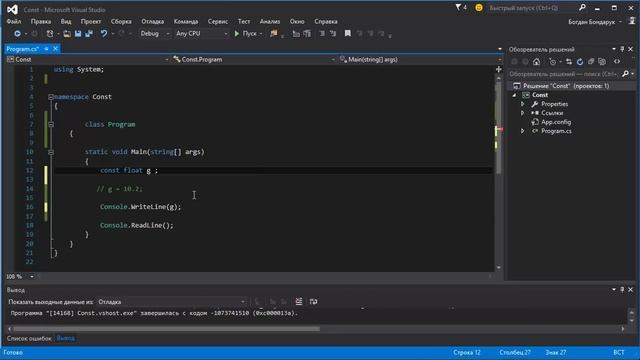Collapse the namespace Const code block
Image resolution: width=640 pixels, height=360 pixels.
click(51, 97)
